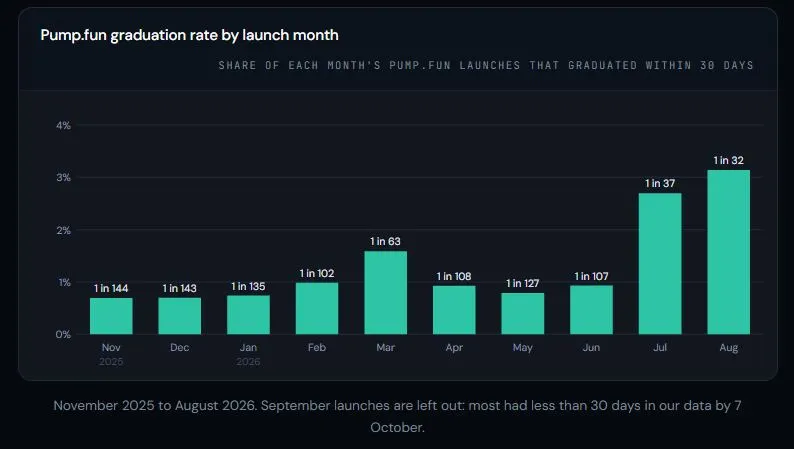Click the 'Apr' month axis label
The width and height of the screenshot is (794, 449).
(x=454, y=347)
